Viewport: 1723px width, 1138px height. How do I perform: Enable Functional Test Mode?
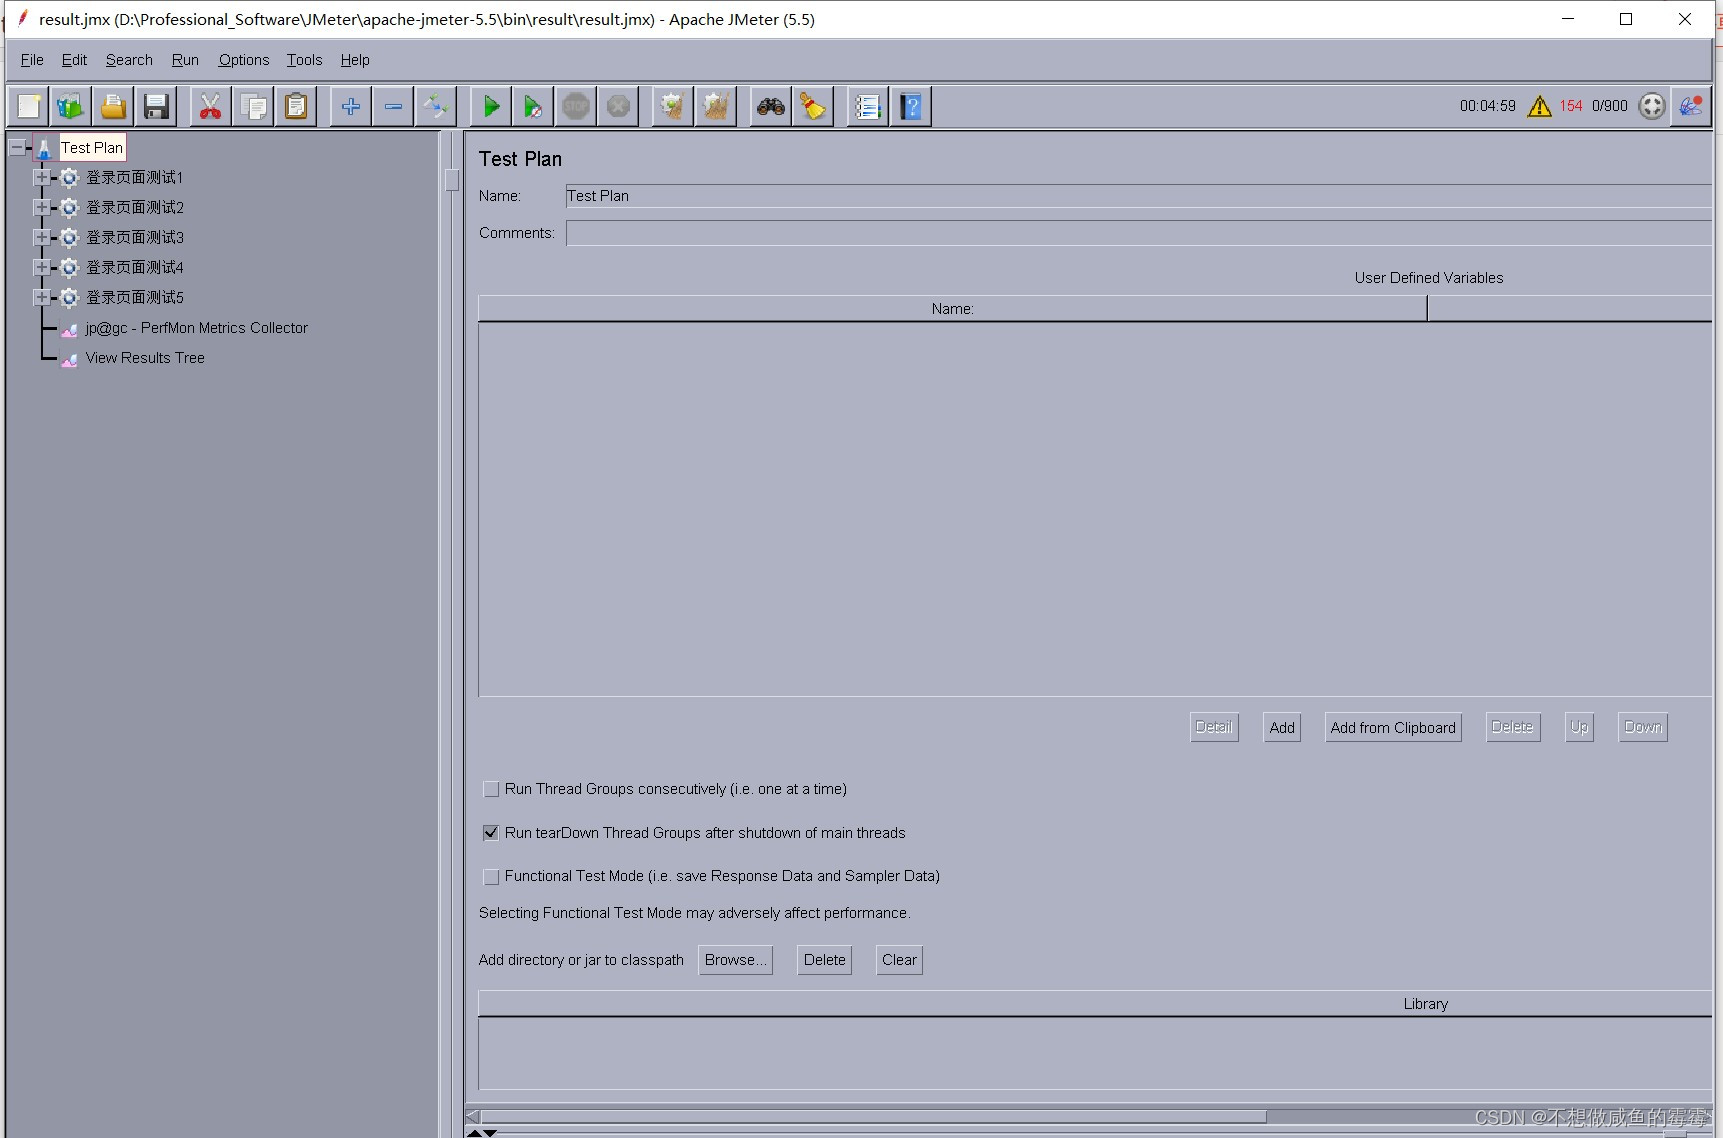[x=491, y=877]
